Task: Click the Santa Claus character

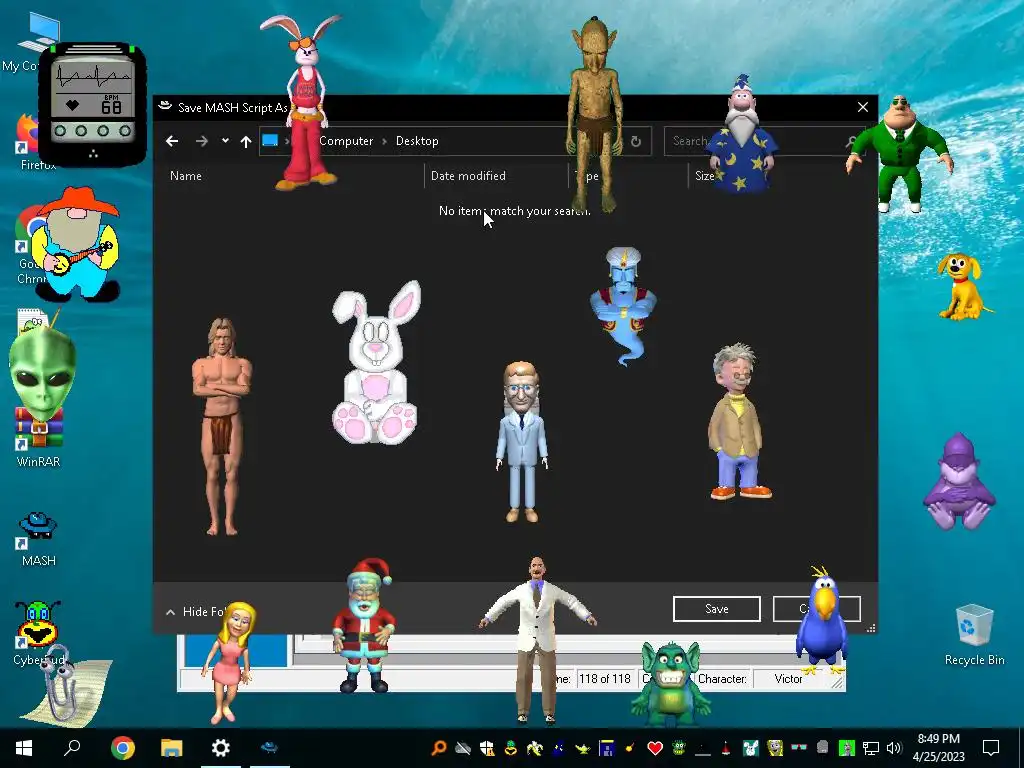Action: coord(364,624)
